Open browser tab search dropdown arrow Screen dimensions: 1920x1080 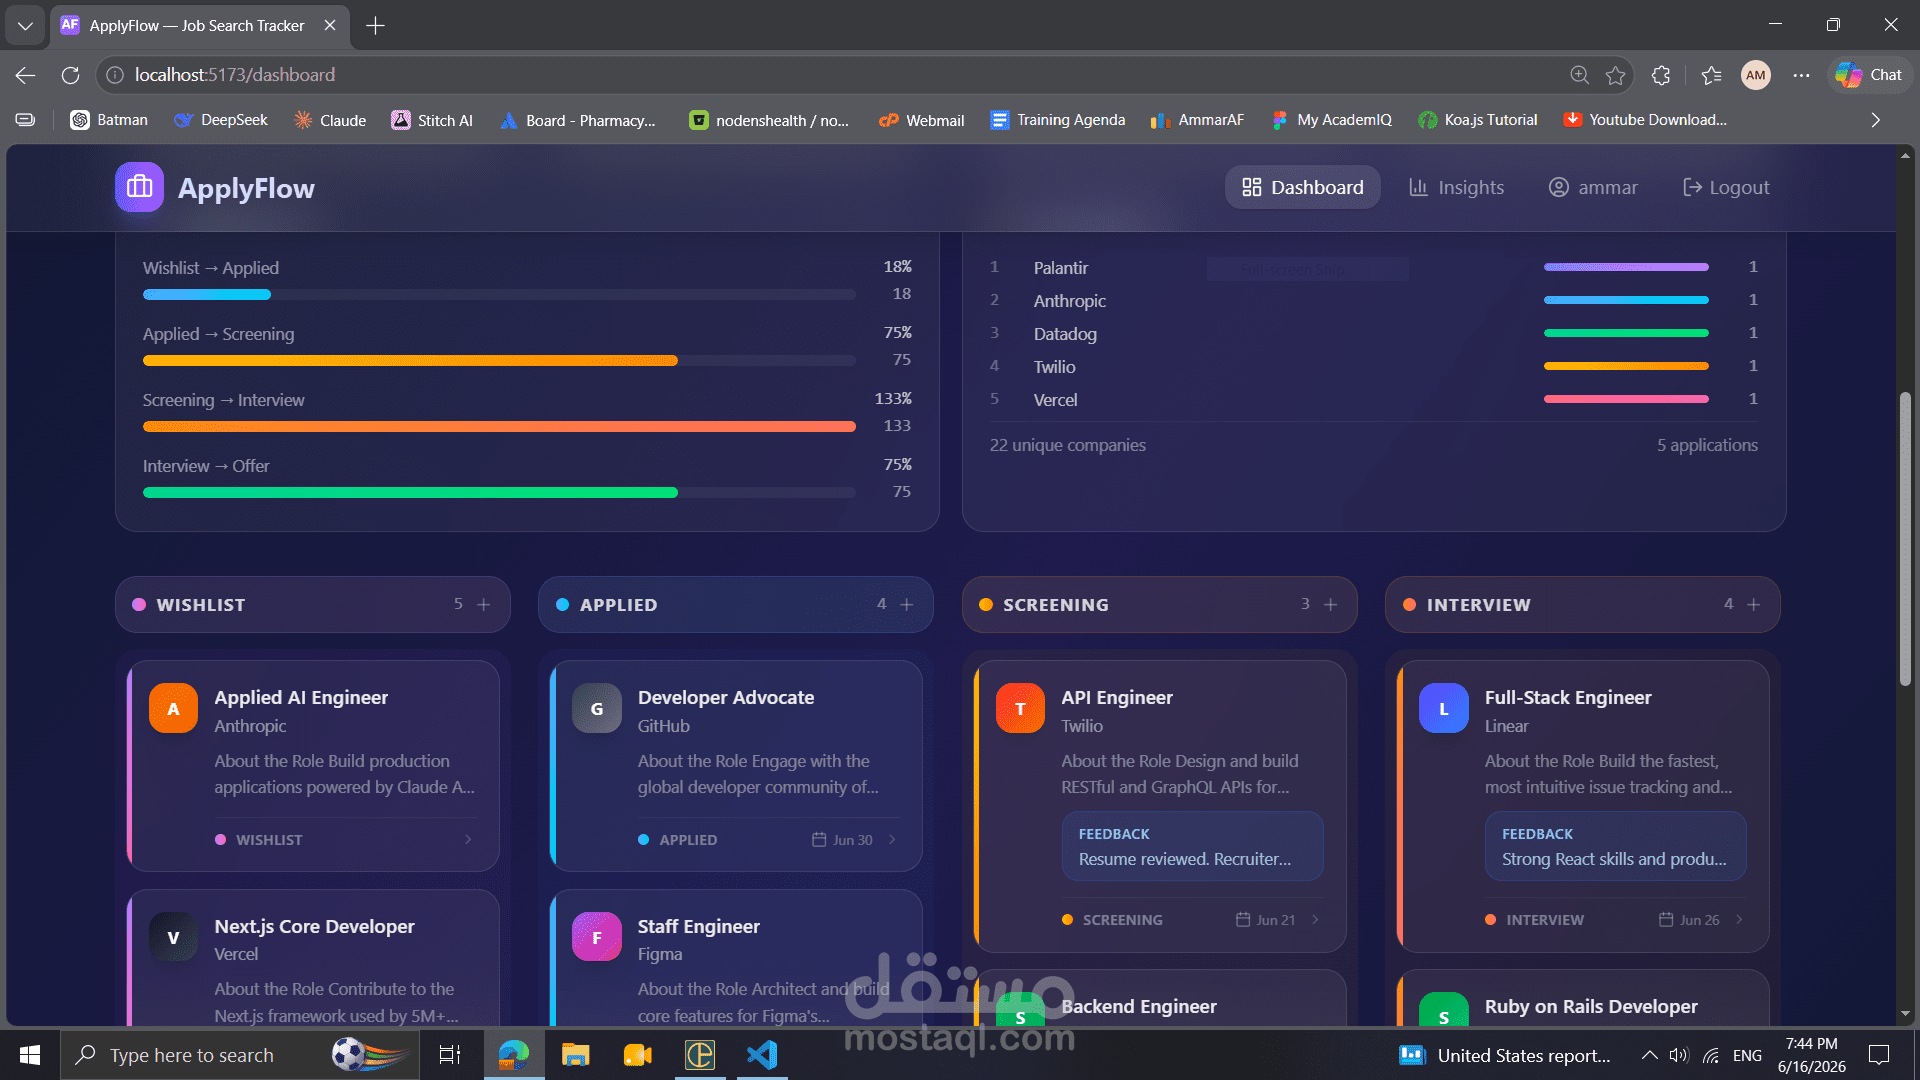(x=25, y=26)
